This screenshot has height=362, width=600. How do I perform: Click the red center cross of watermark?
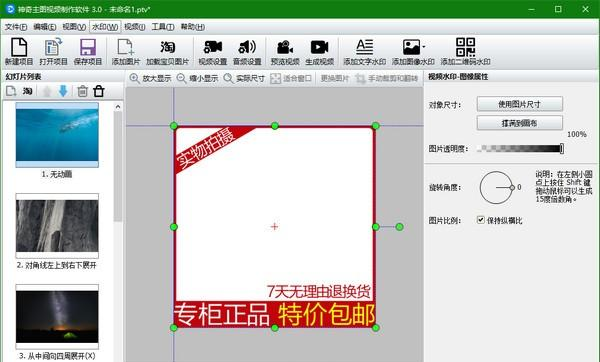coord(274,227)
